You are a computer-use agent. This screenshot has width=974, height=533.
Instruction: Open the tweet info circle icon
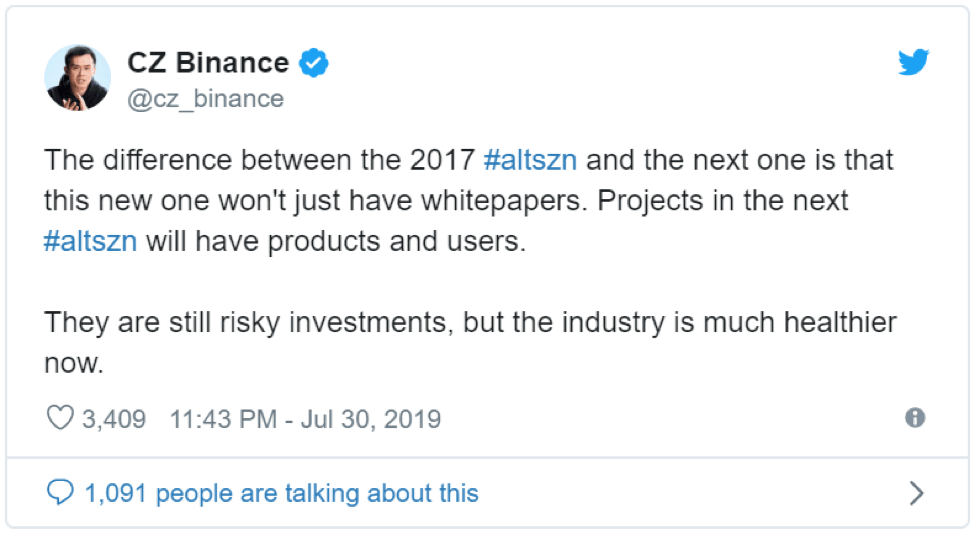point(915,417)
